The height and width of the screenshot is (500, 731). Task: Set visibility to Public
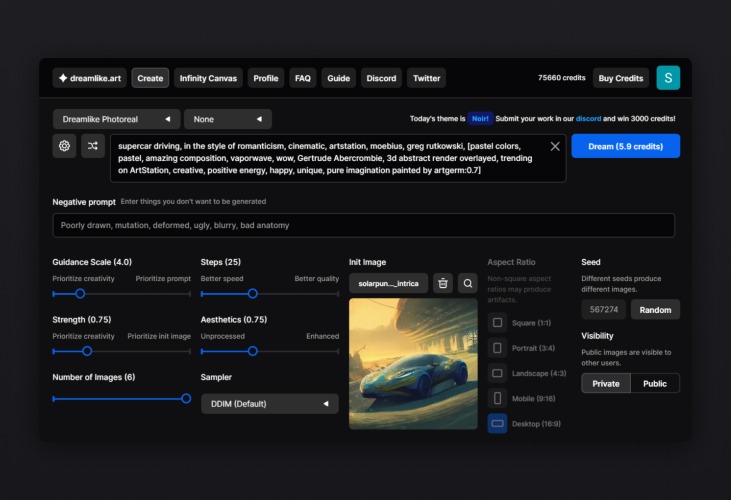point(655,383)
